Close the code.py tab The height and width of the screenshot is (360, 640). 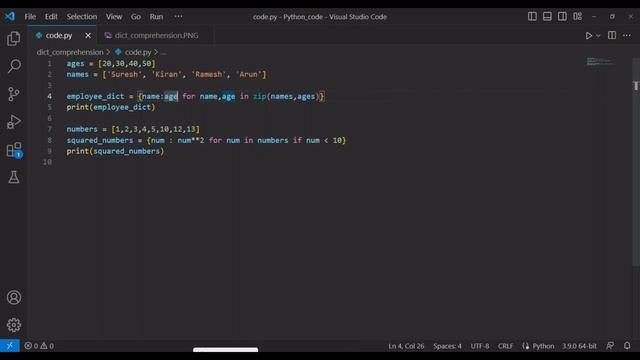pyautogui.click(x=88, y=36)
